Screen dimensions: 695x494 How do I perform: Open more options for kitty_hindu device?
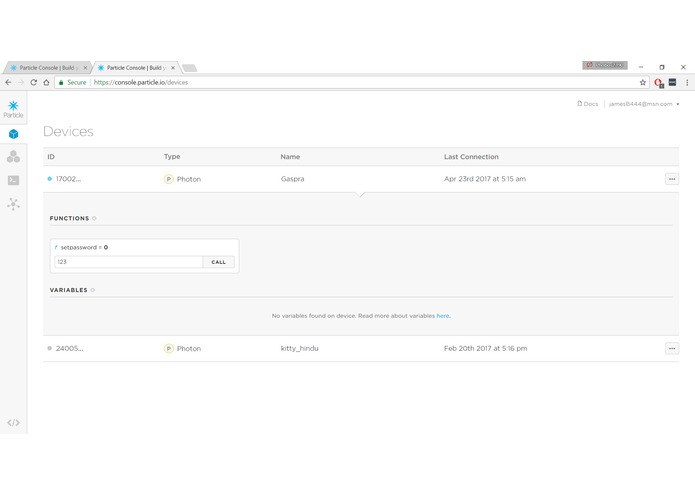coord(672,349)
